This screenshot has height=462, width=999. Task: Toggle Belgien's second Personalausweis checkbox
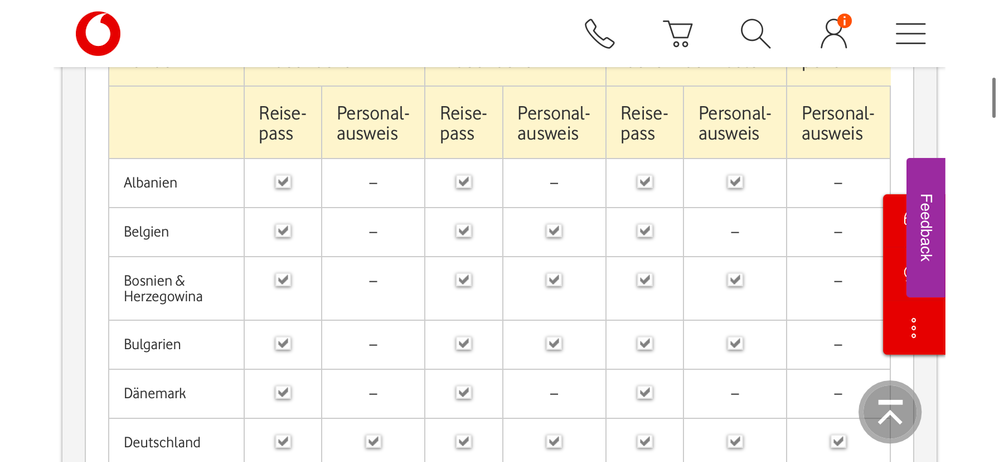click(x=554, y=231)
